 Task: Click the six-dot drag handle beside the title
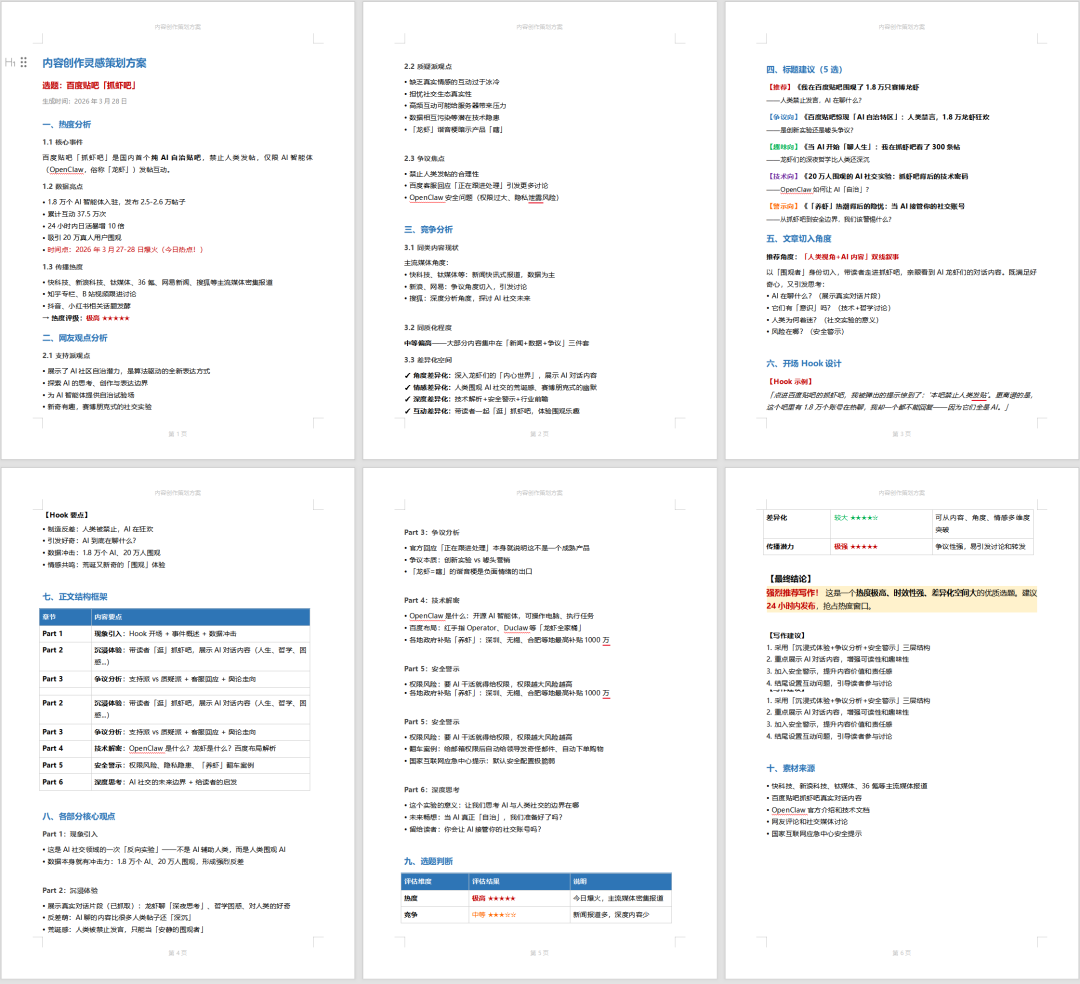coord(24,62)
